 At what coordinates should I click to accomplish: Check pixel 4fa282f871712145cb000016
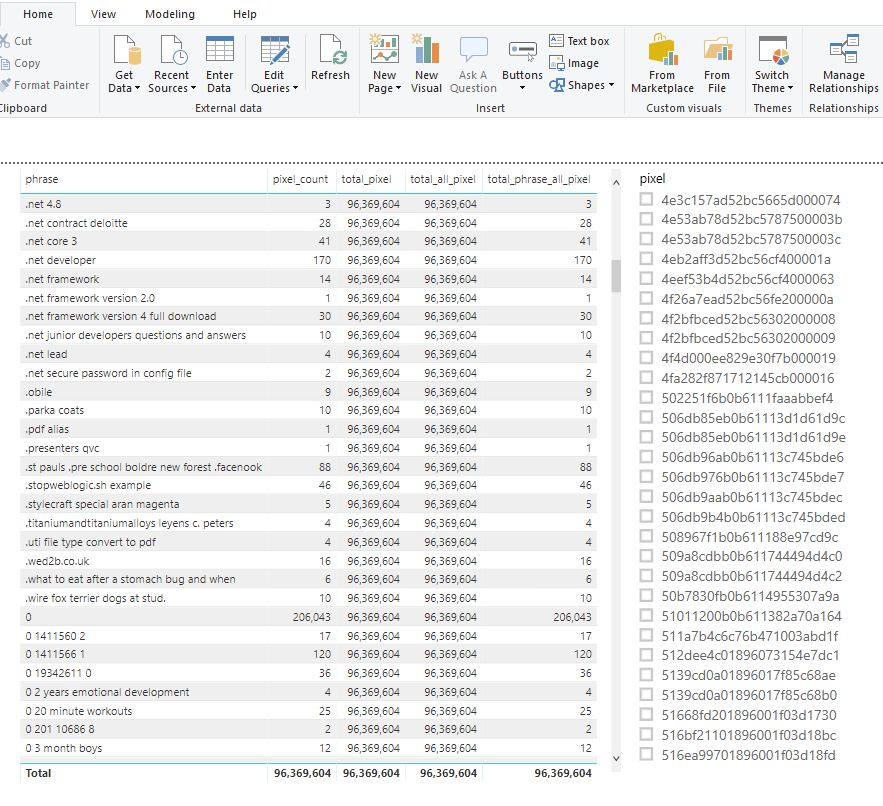click(x=646, y=378)
